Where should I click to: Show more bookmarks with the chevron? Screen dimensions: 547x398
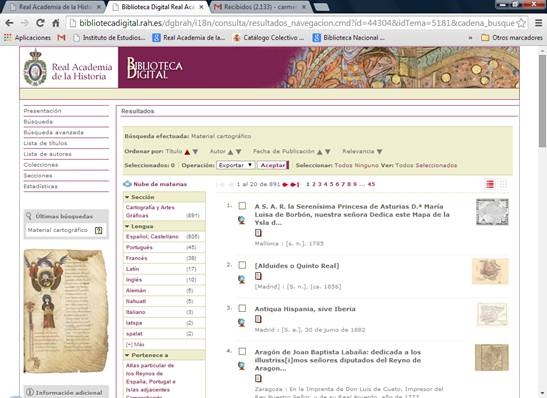tap(470, 37)
